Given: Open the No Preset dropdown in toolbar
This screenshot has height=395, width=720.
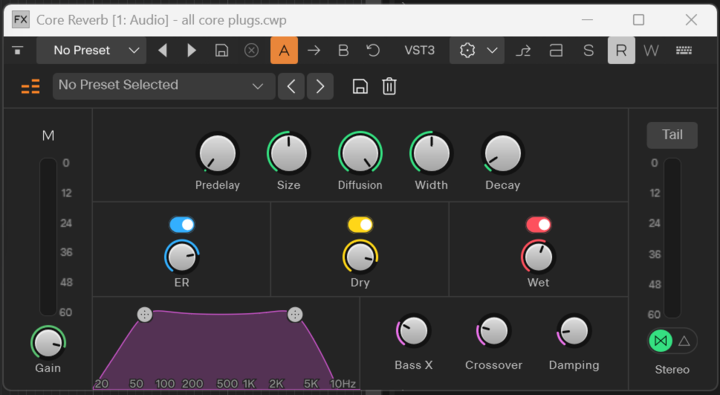Looking at the screenshot, I should click(91, 50).
